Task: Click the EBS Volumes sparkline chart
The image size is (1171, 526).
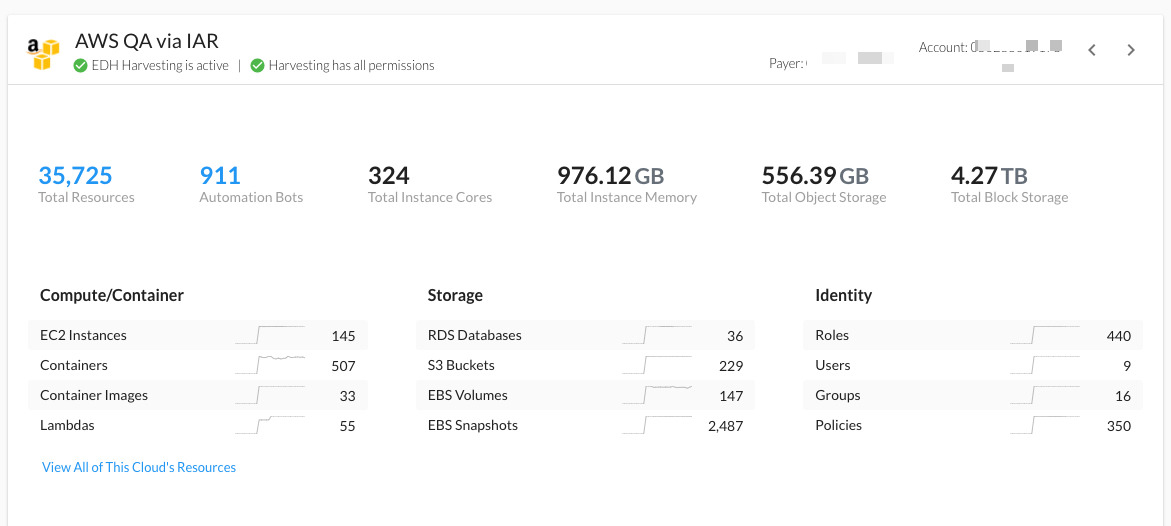Action: pos(657,394)
